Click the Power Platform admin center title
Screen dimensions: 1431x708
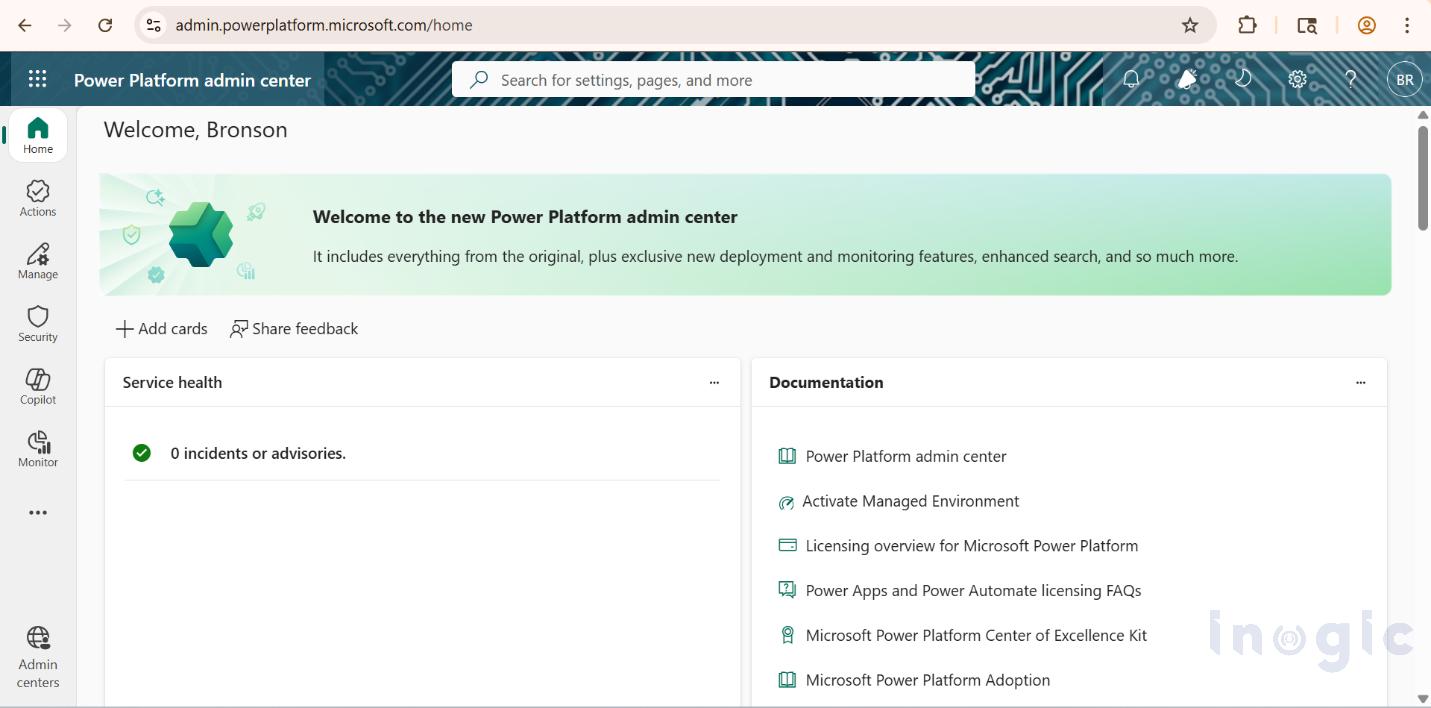tap(192, 80)
